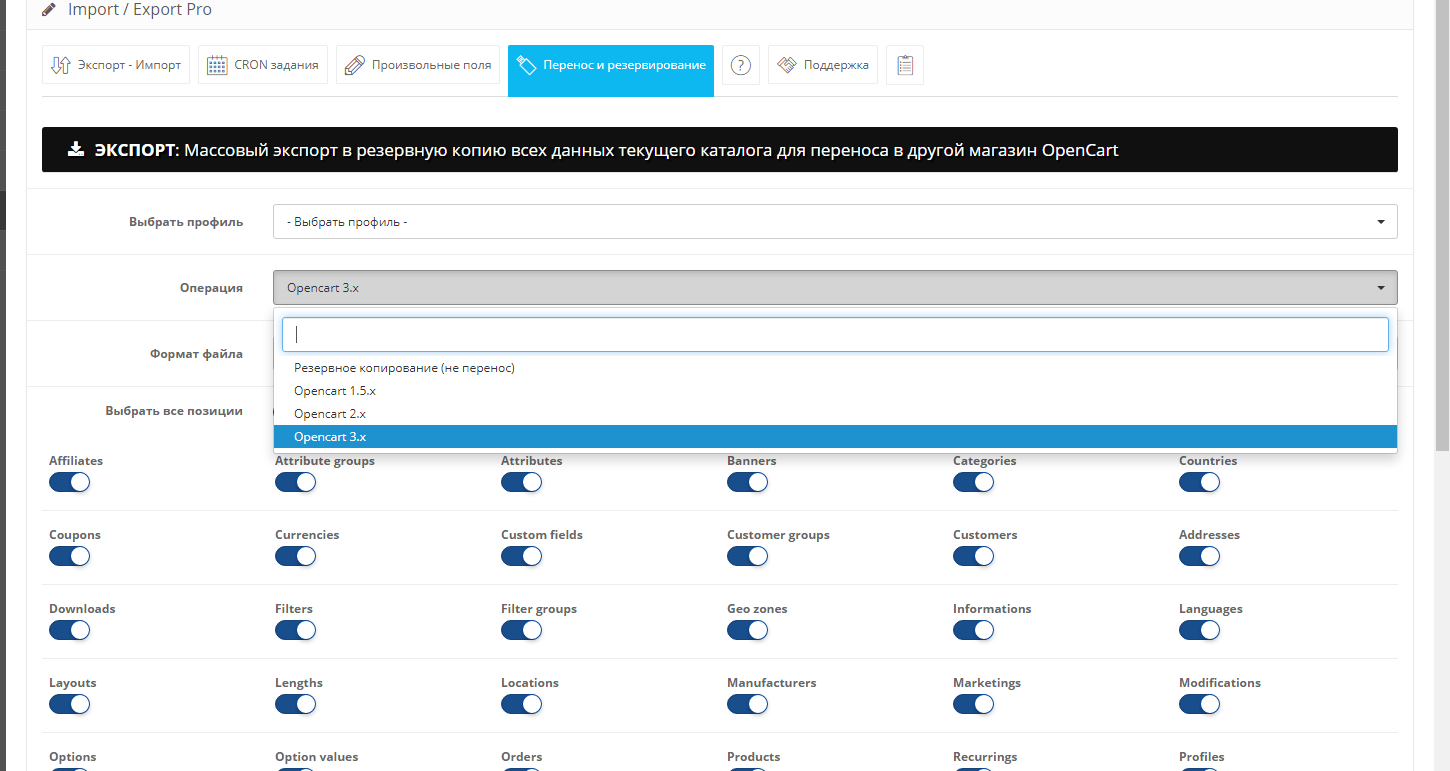Open the clipboard notes tab
The height and width of the screenshot is (771, 1450).
point(905,65)
